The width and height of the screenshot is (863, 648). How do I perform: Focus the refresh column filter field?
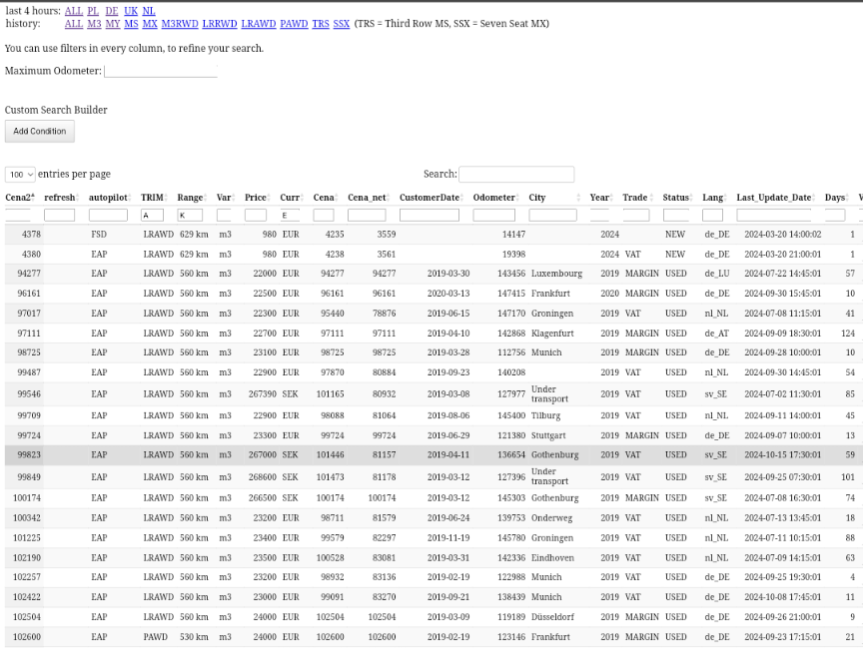tap(59, 215)
